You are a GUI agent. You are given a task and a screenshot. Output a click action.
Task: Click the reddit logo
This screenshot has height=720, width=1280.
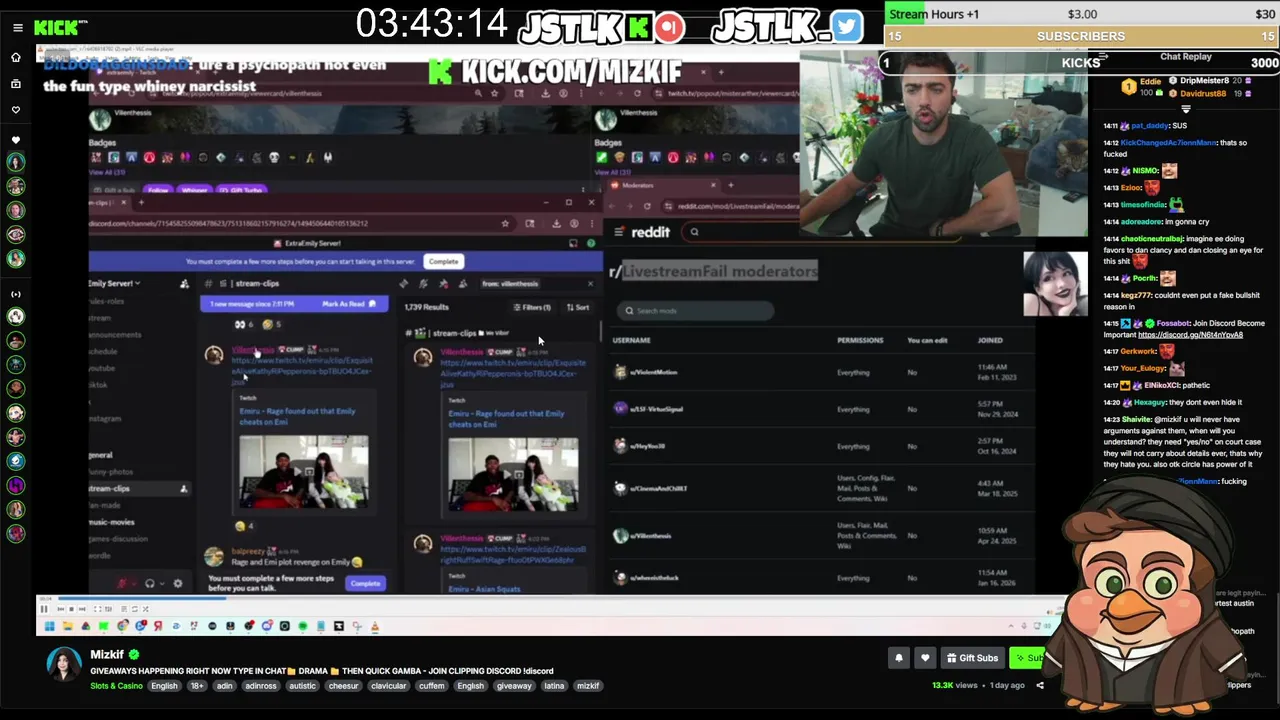pos(650,232)
